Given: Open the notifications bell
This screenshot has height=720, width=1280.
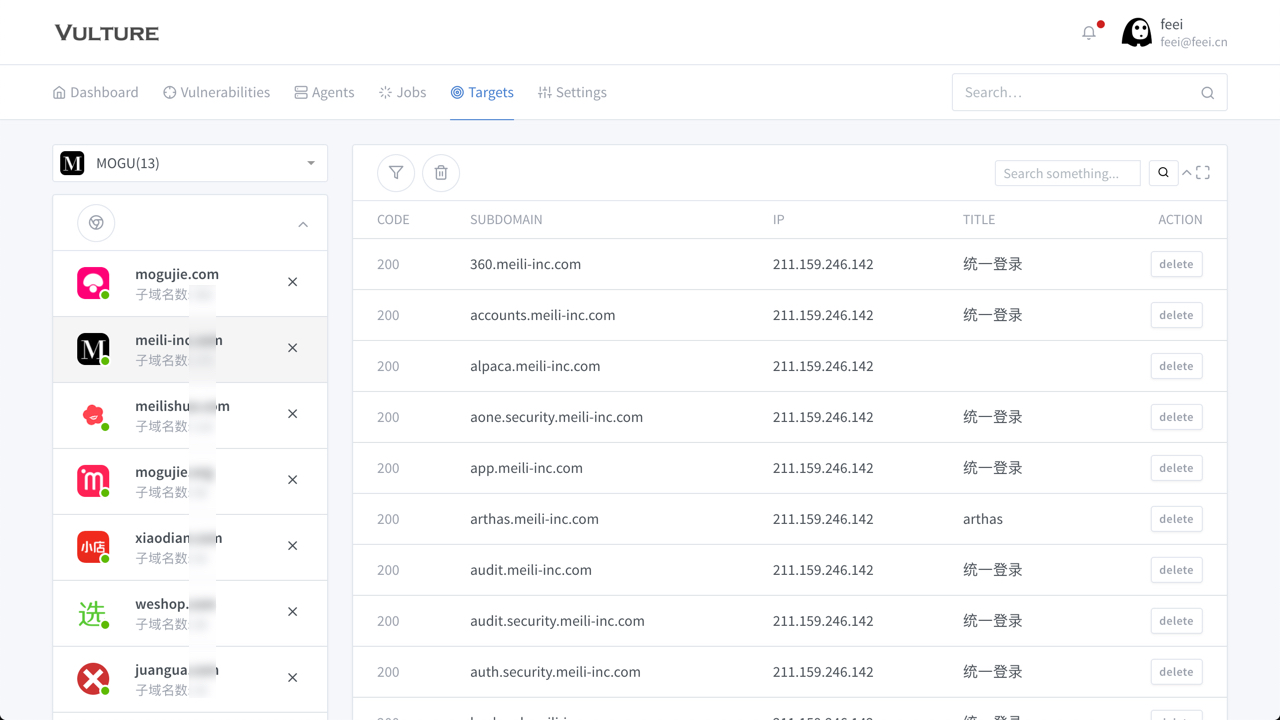Looking at the screenshot, I should (x=1089, y=33).
